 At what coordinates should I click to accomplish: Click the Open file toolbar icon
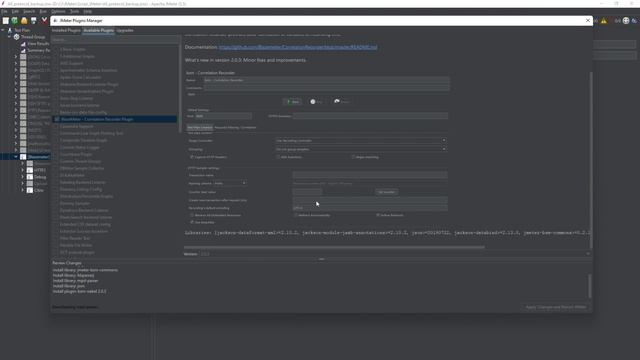click(24, 20)
